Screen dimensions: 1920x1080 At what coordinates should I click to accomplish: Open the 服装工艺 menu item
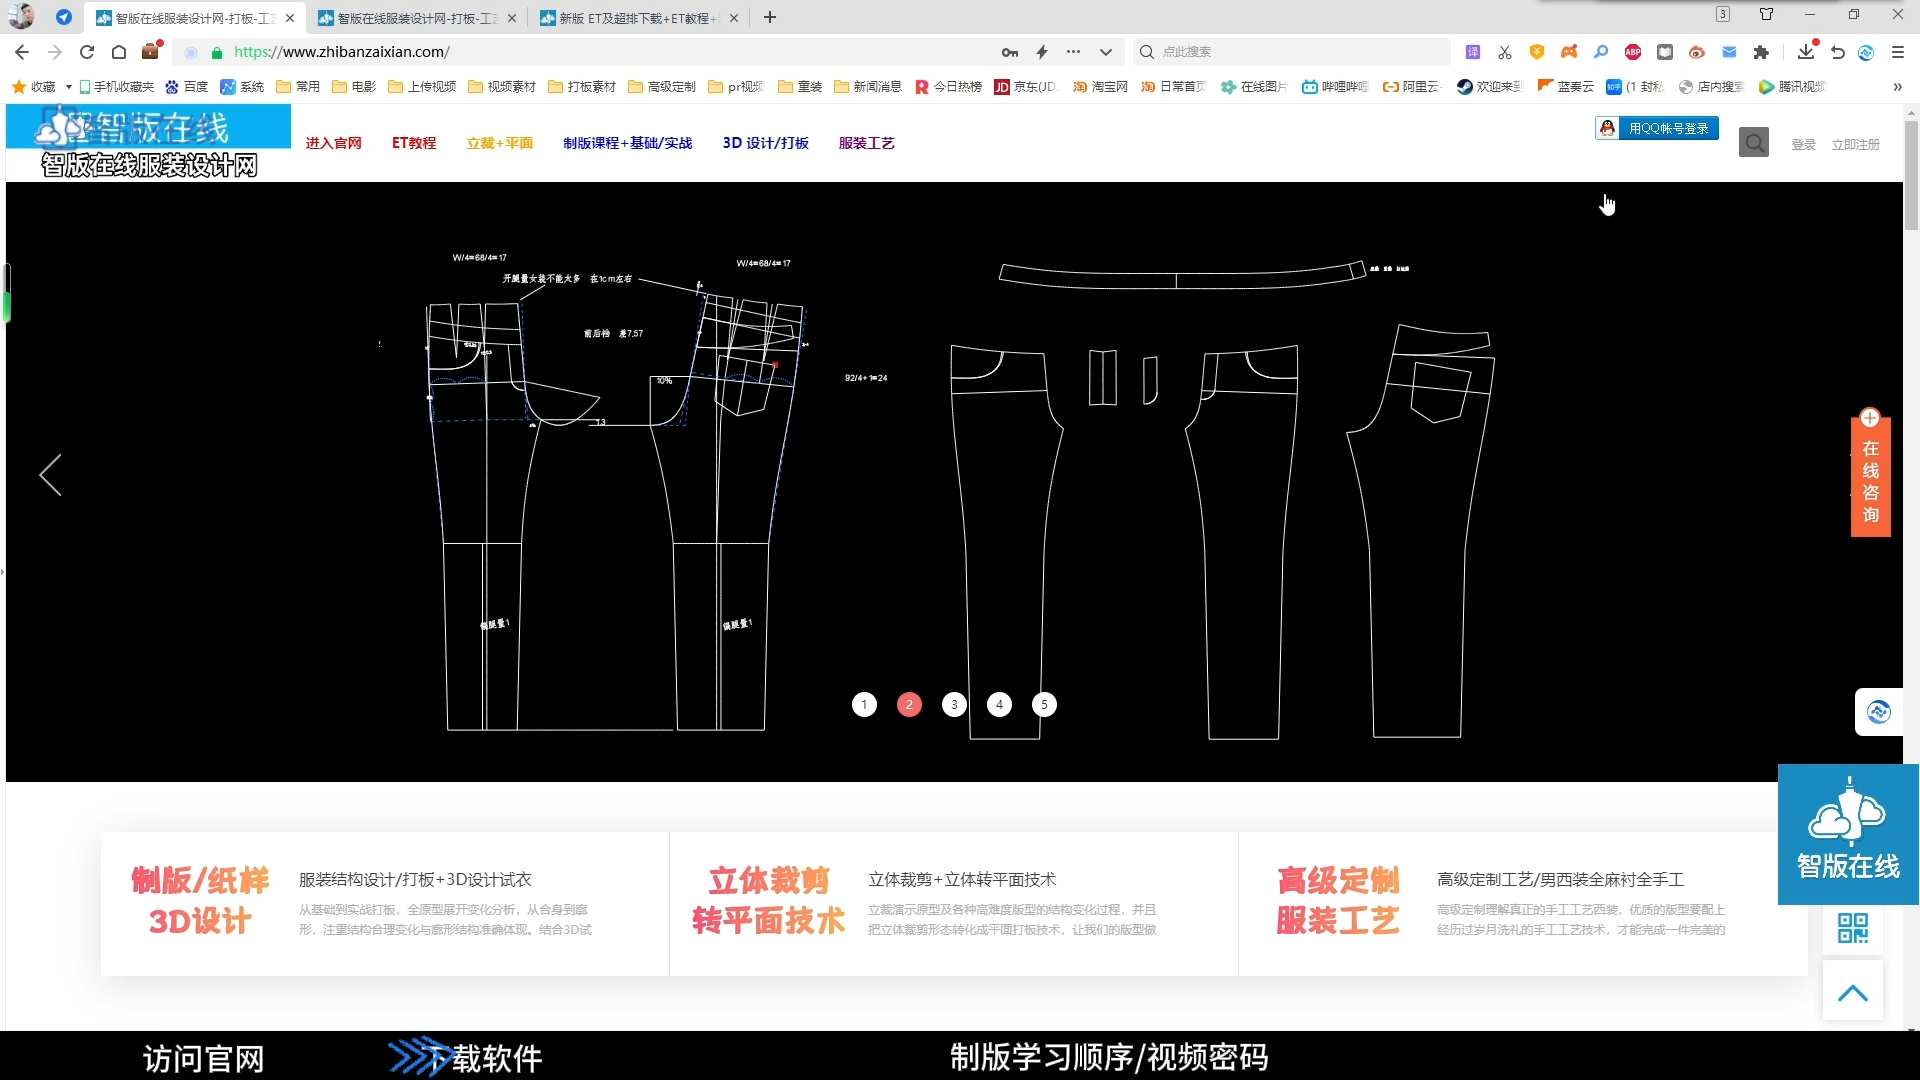[x=867, y=143]
